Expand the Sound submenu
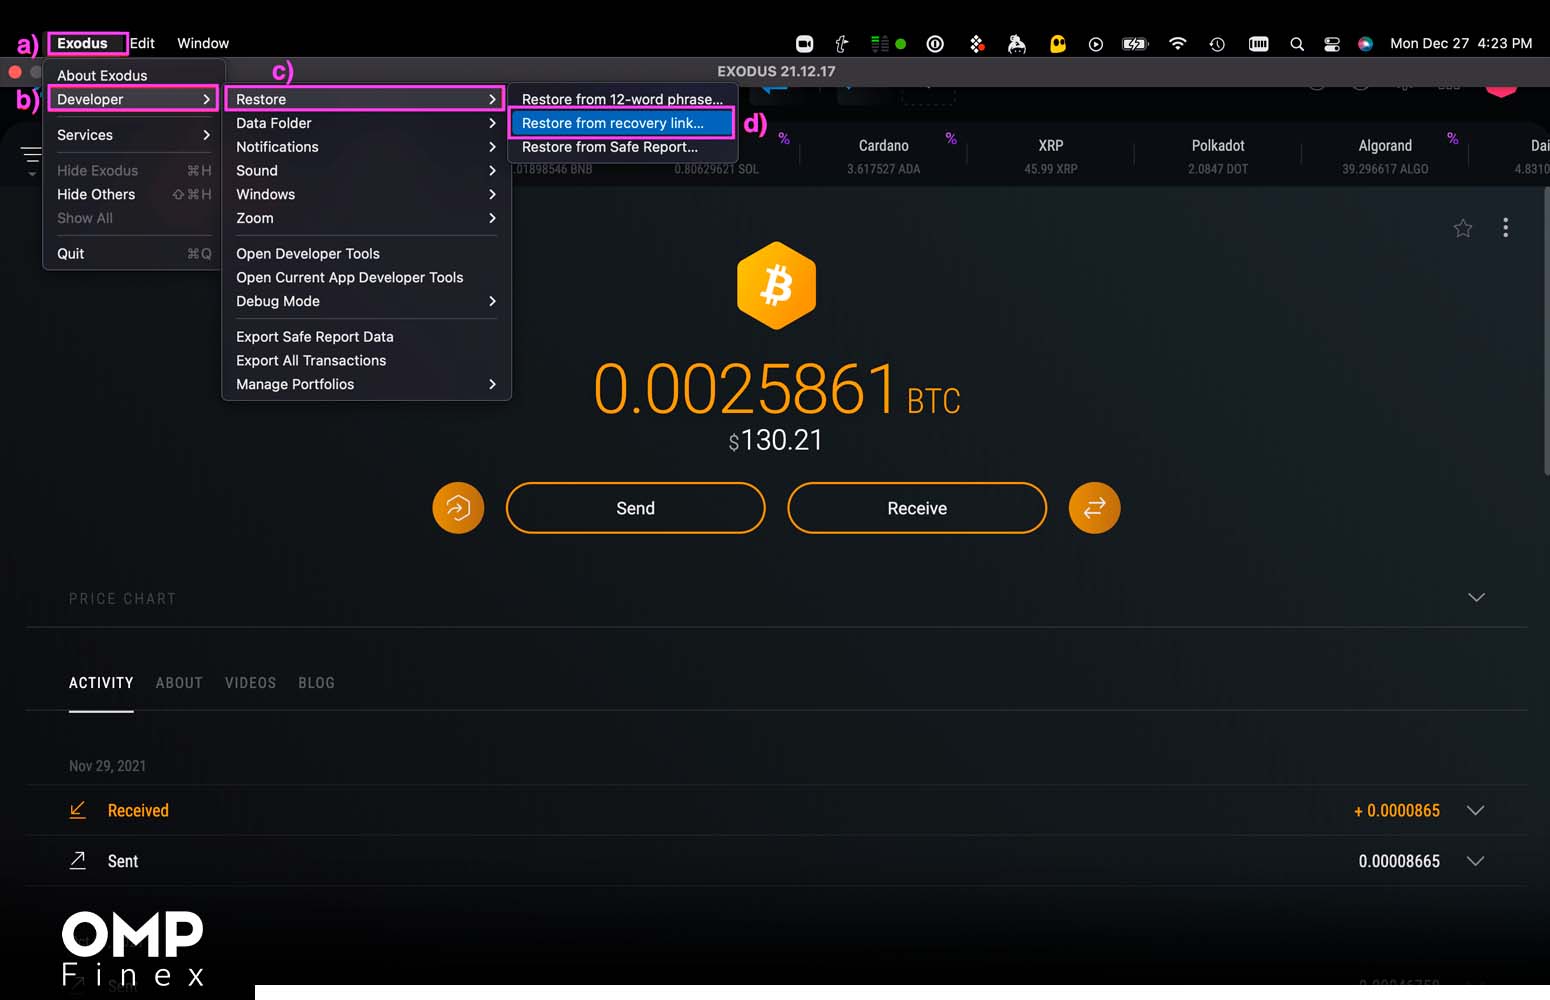This screenshot has width=1550, height=1000. (365, 171)
